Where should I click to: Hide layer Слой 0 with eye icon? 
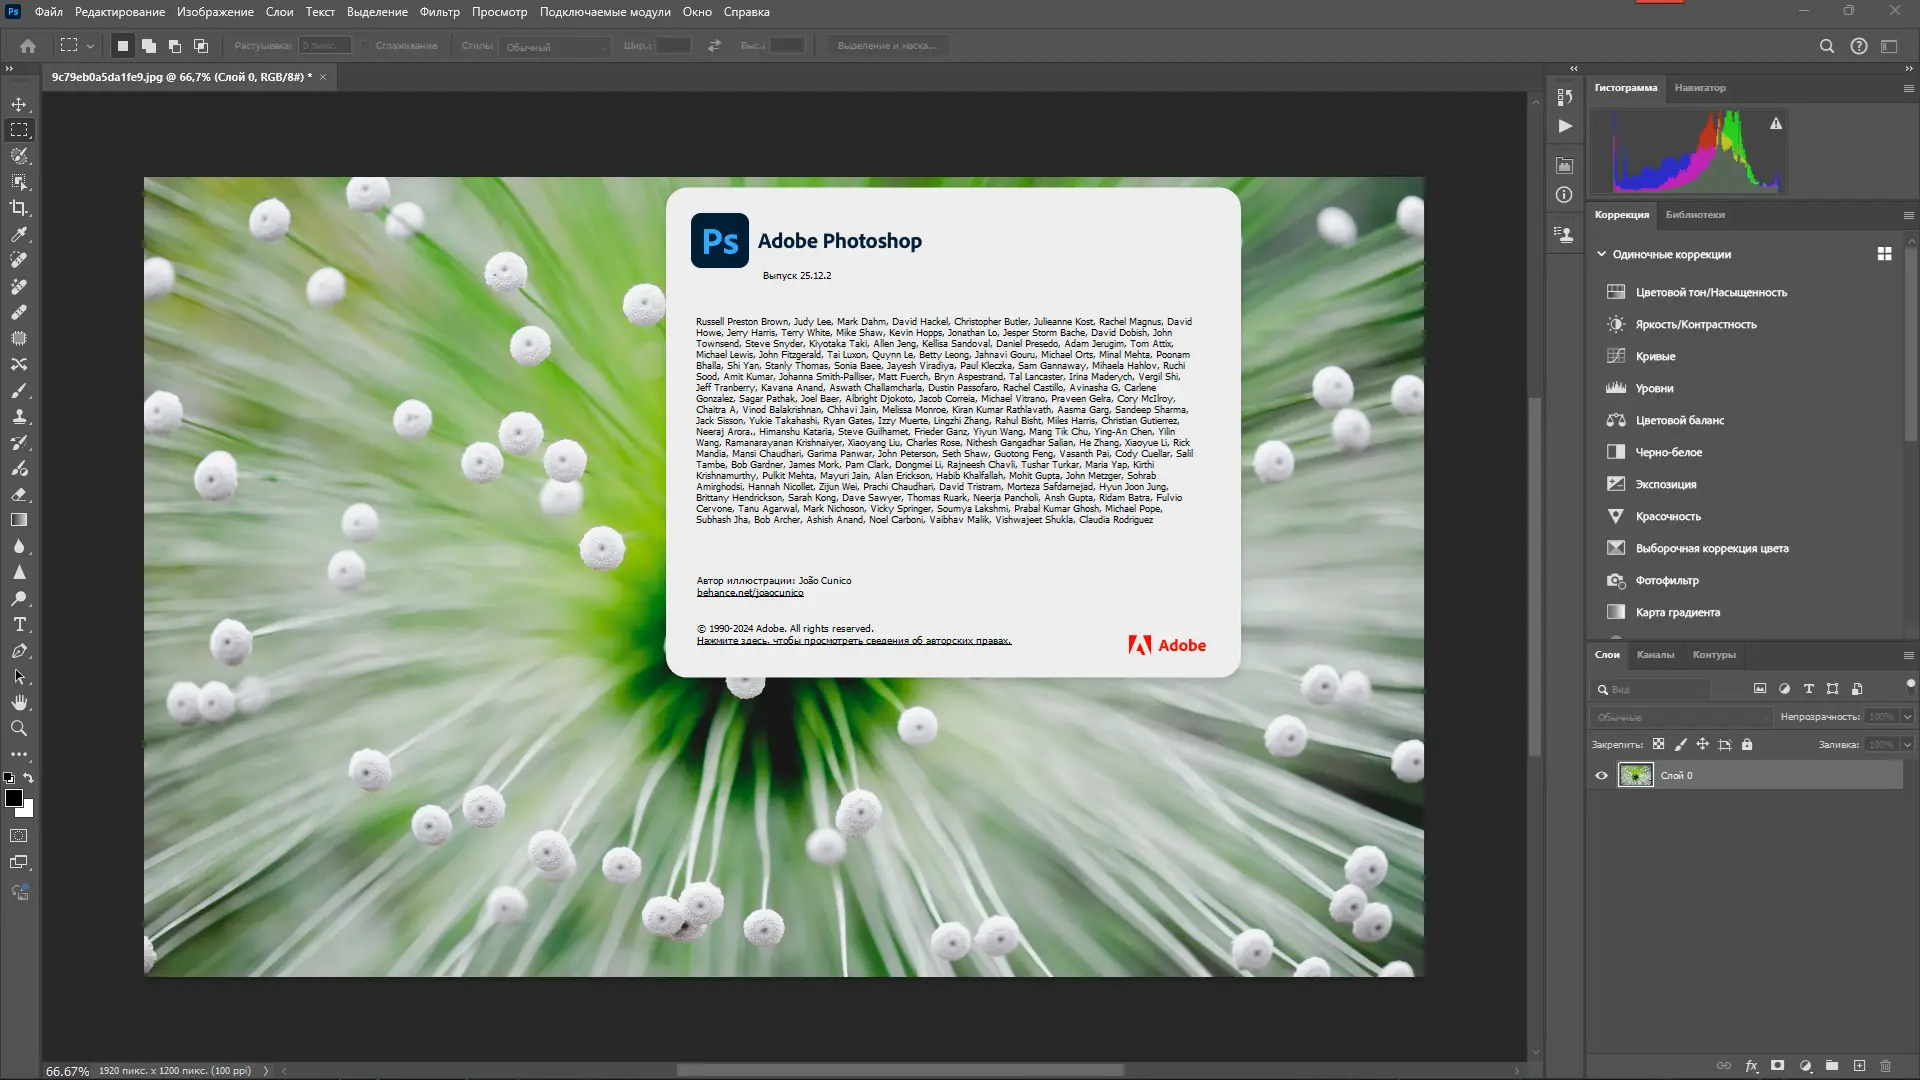click(x=1601, y=776)
